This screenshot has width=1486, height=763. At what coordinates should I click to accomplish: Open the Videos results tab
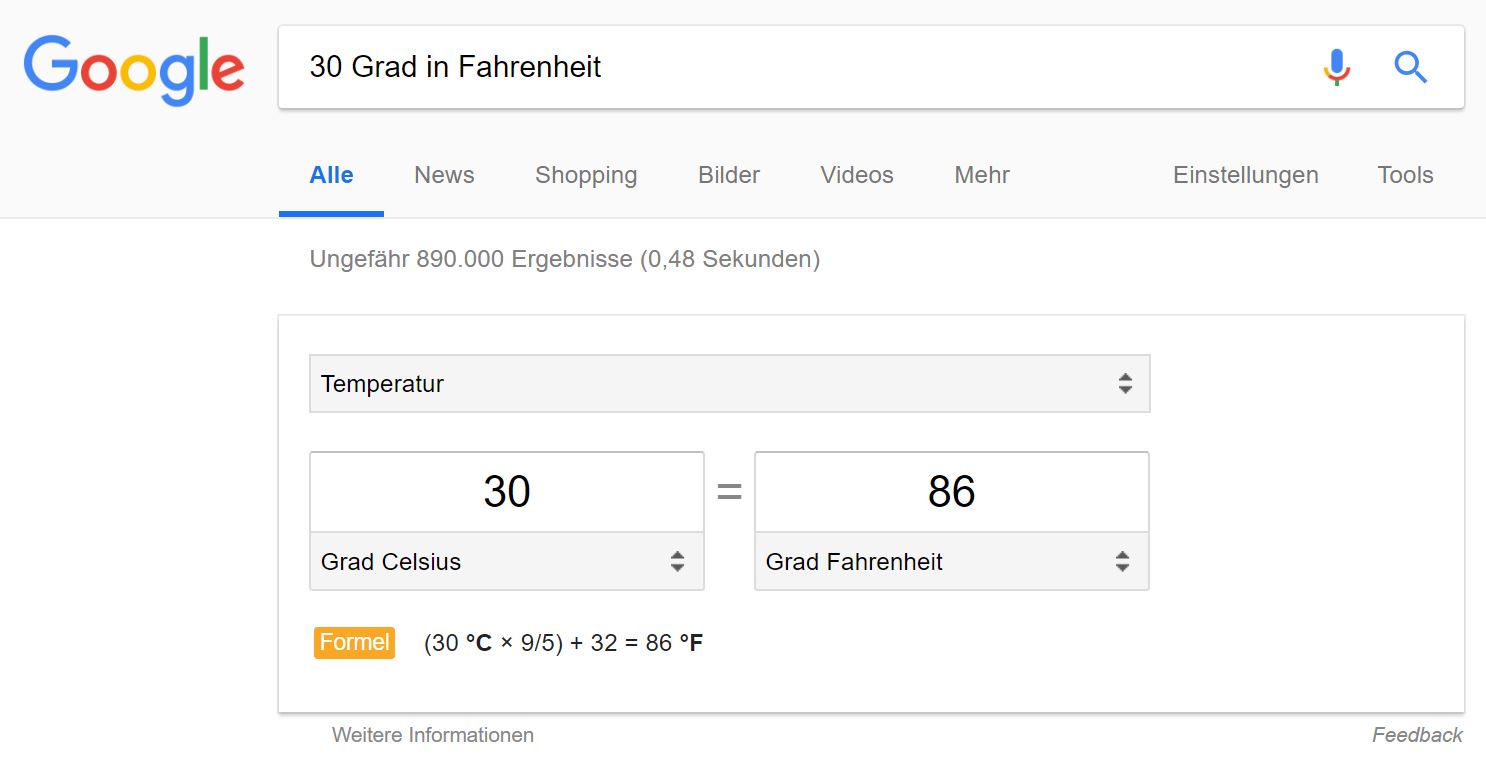click(857, 176)
